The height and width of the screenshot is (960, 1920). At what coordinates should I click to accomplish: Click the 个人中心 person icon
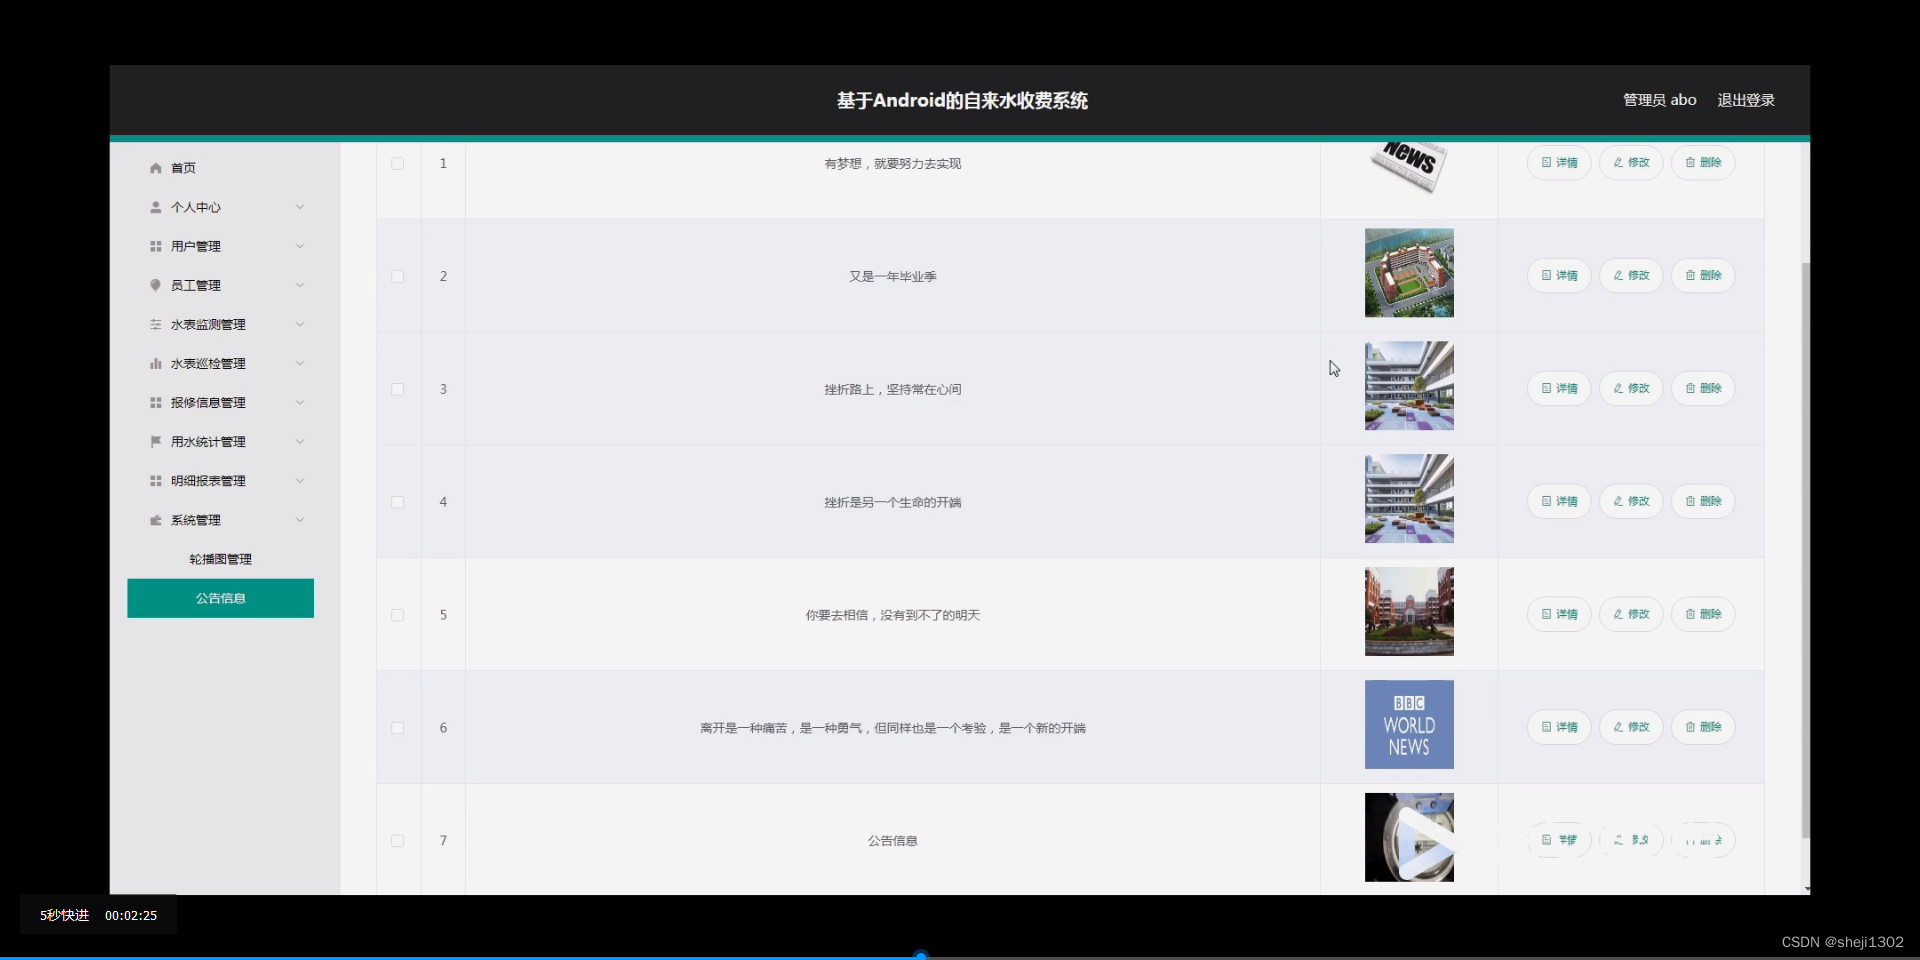pos(155,207)
